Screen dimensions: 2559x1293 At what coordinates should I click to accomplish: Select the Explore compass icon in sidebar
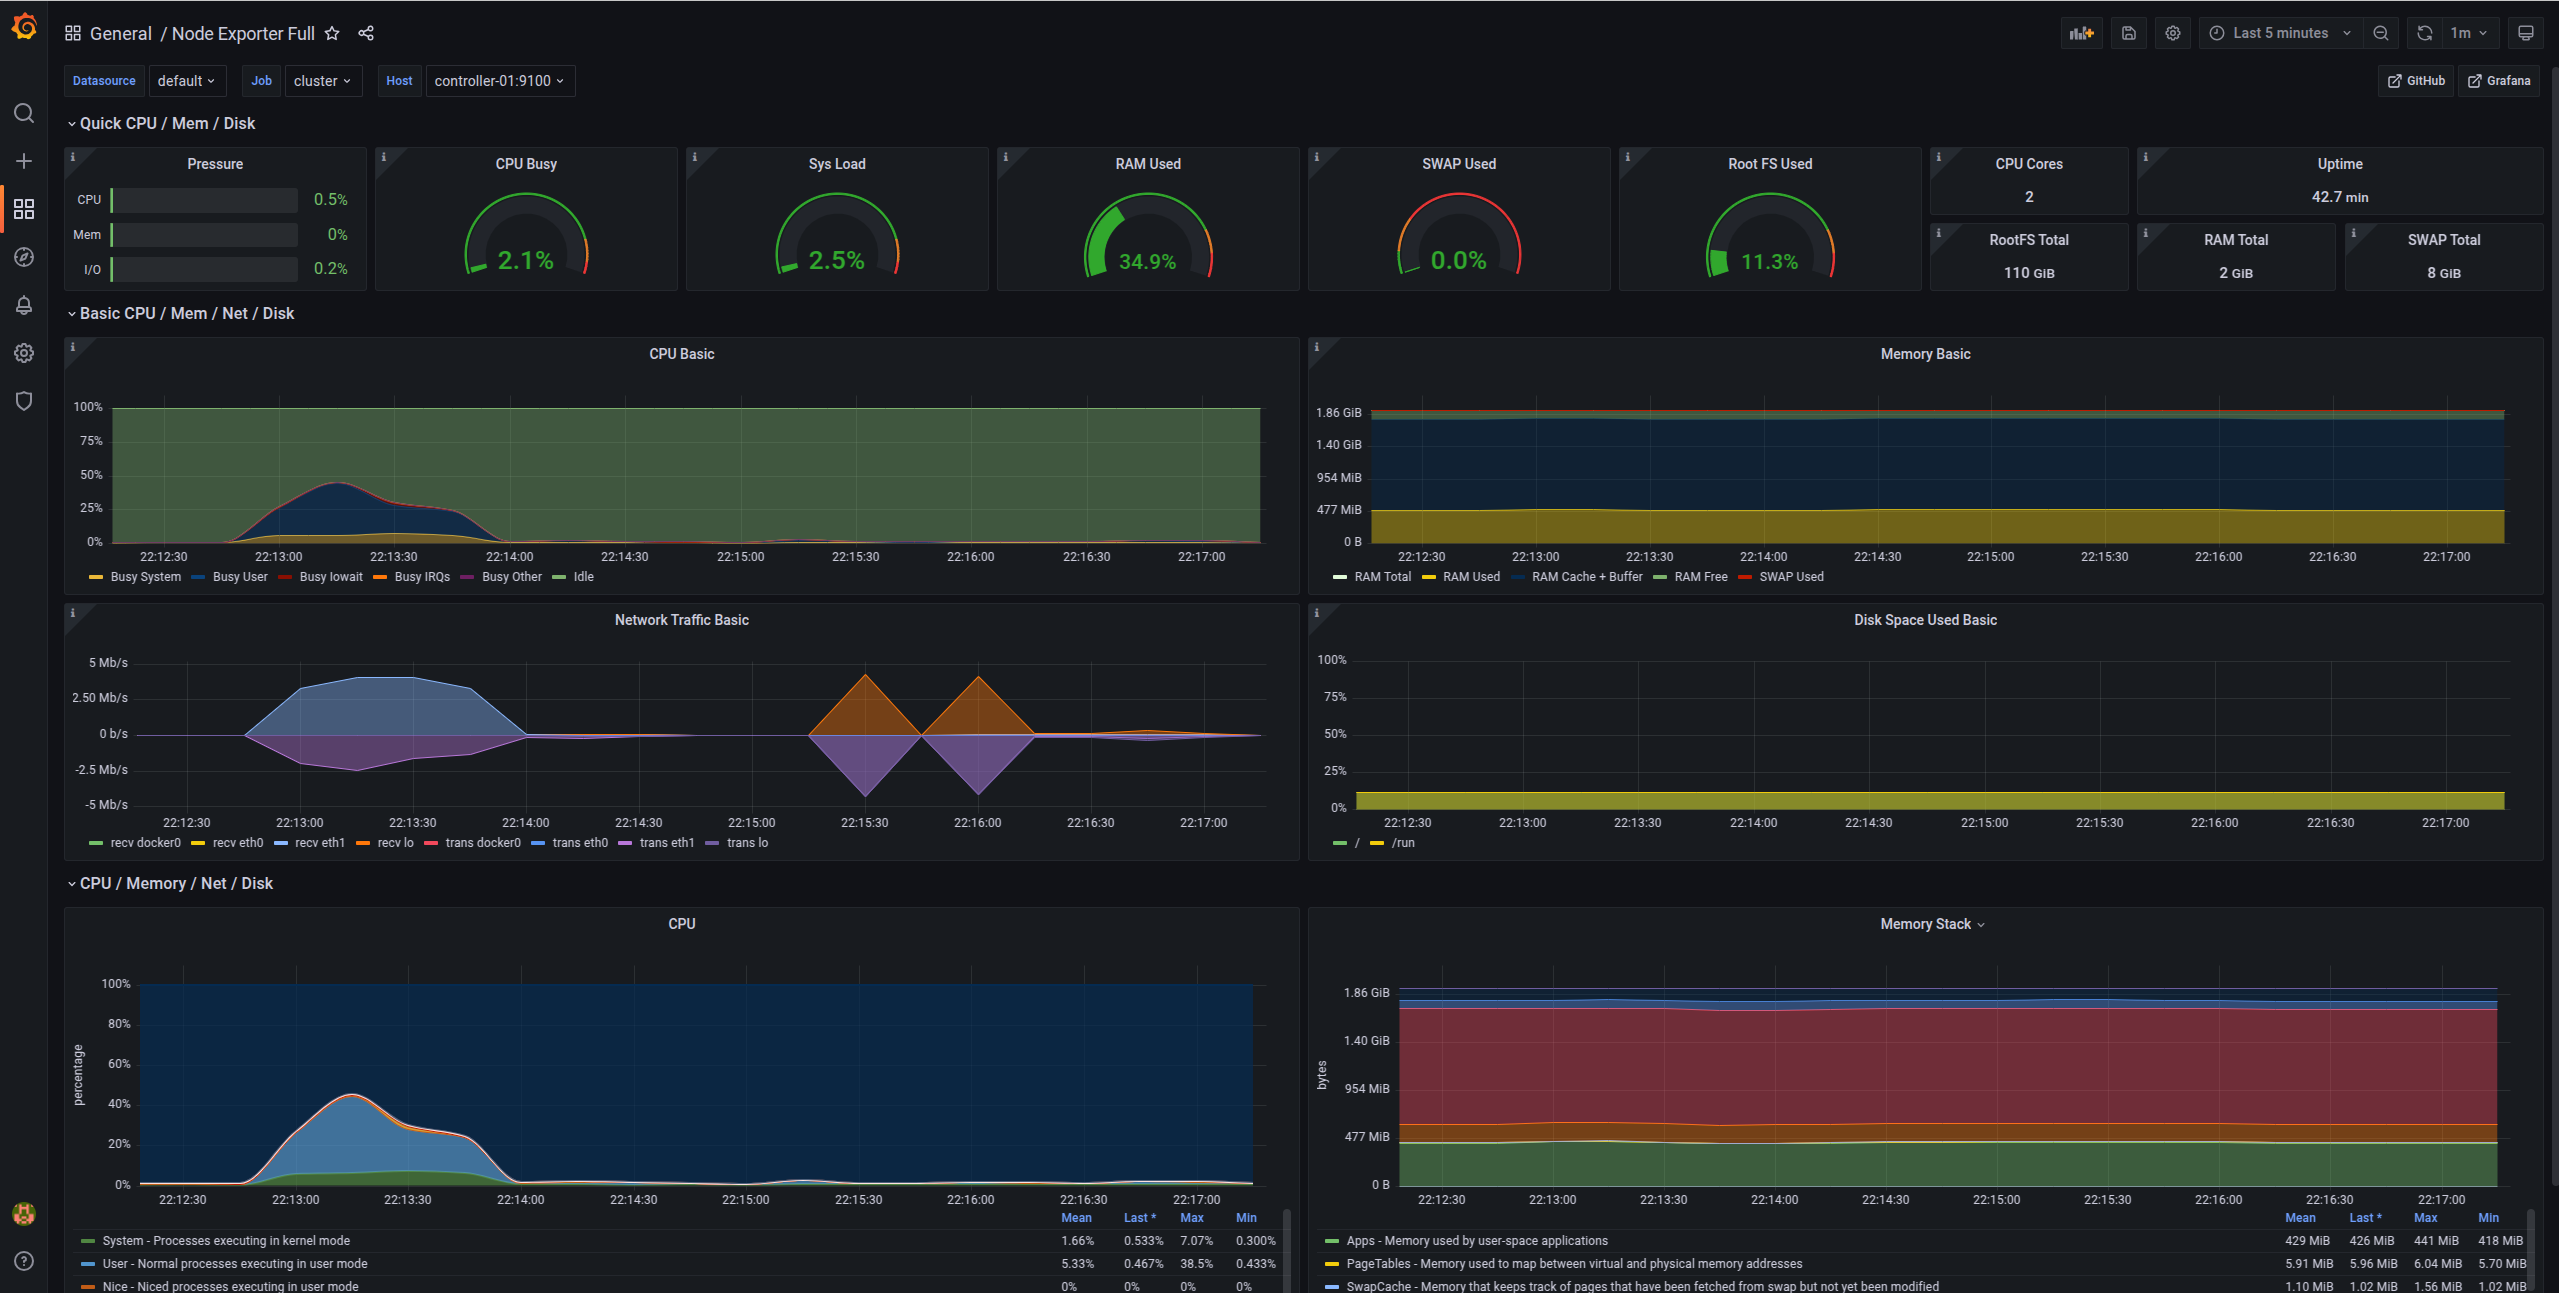[24, 257]
